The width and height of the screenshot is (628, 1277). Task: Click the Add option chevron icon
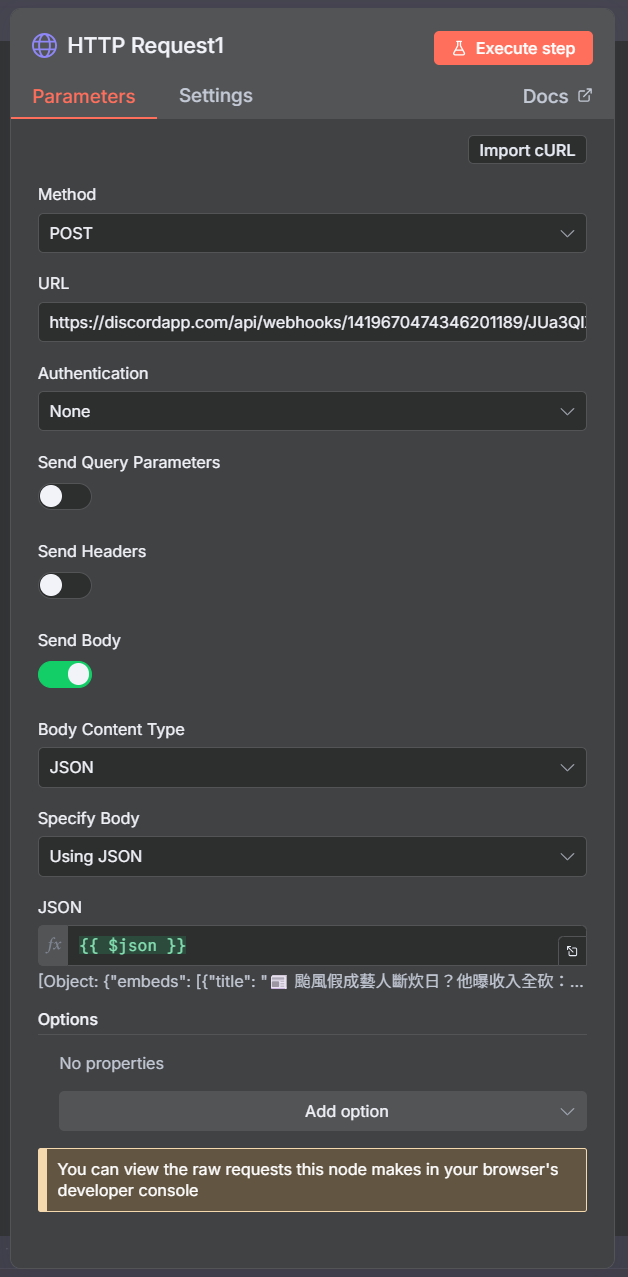click(567, 1111)
